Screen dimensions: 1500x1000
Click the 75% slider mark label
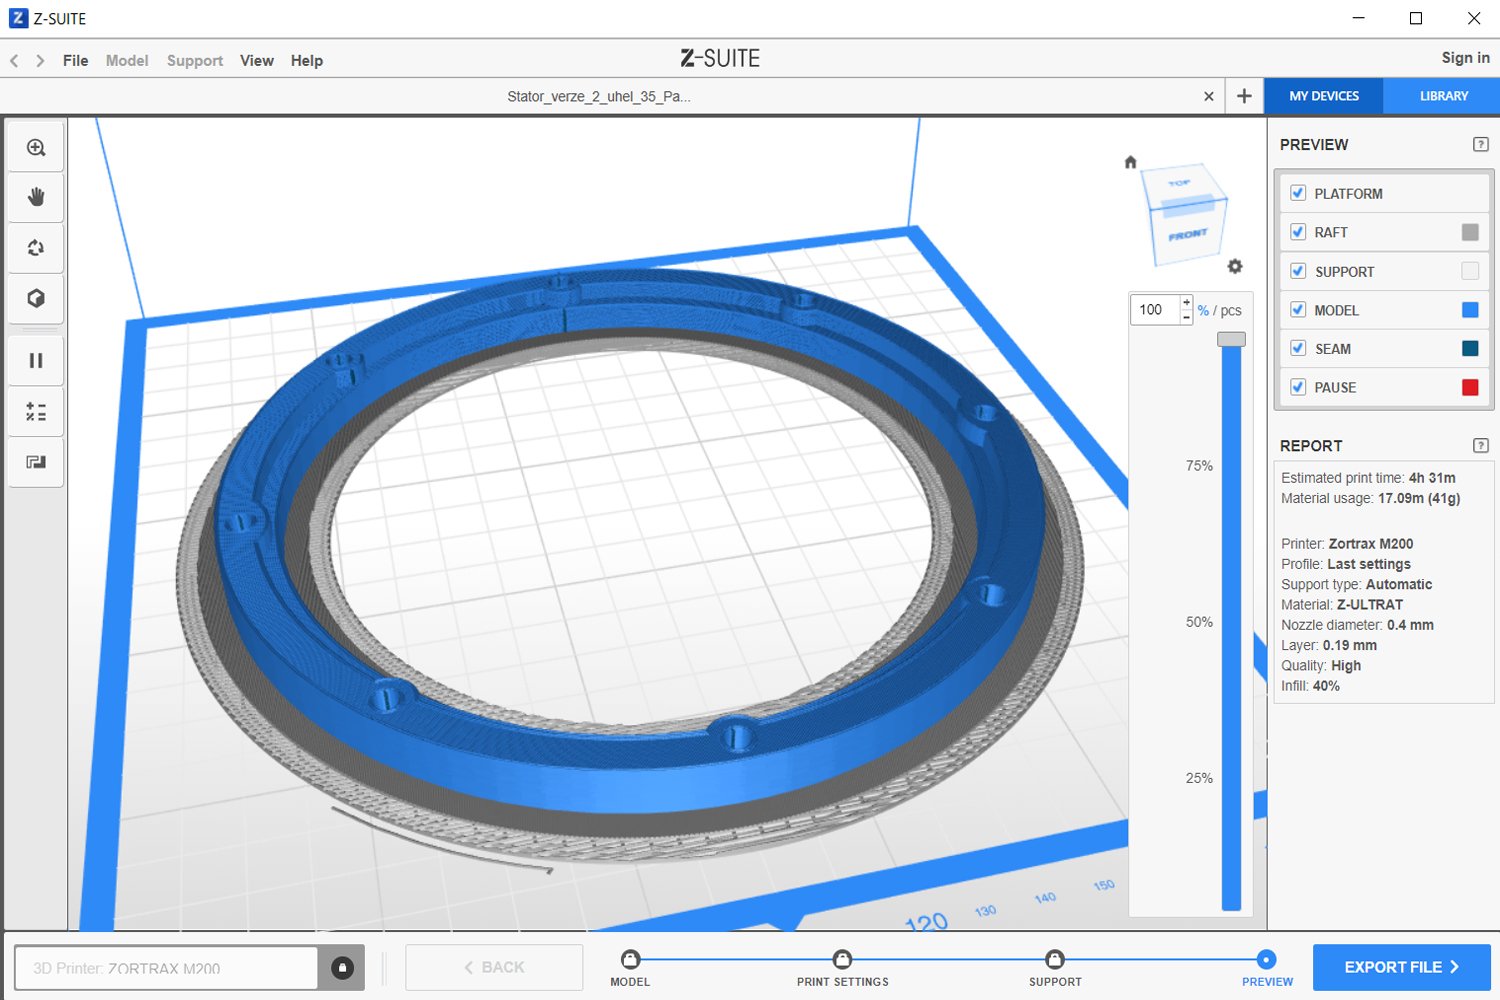[x=1199, y=466]
